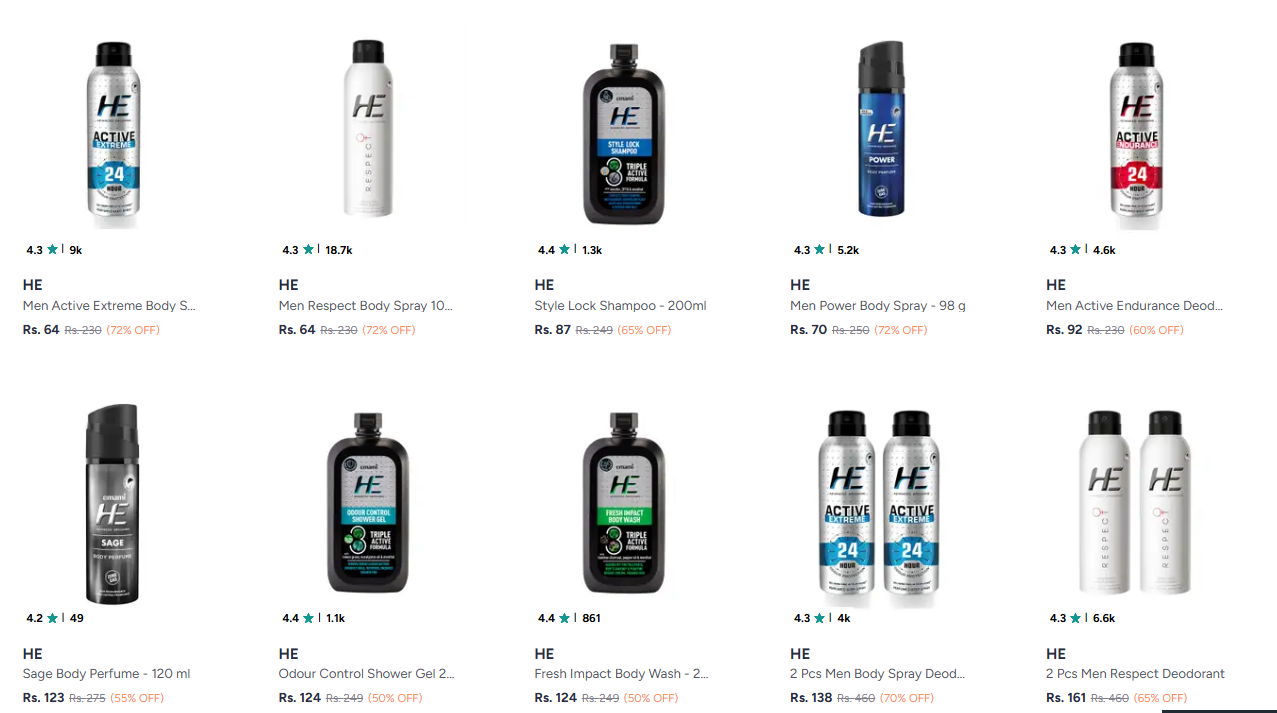Click the 4.2 star rating with 49 reviews
Viewport: 1277px width, 713px height.
pos(55,618)
